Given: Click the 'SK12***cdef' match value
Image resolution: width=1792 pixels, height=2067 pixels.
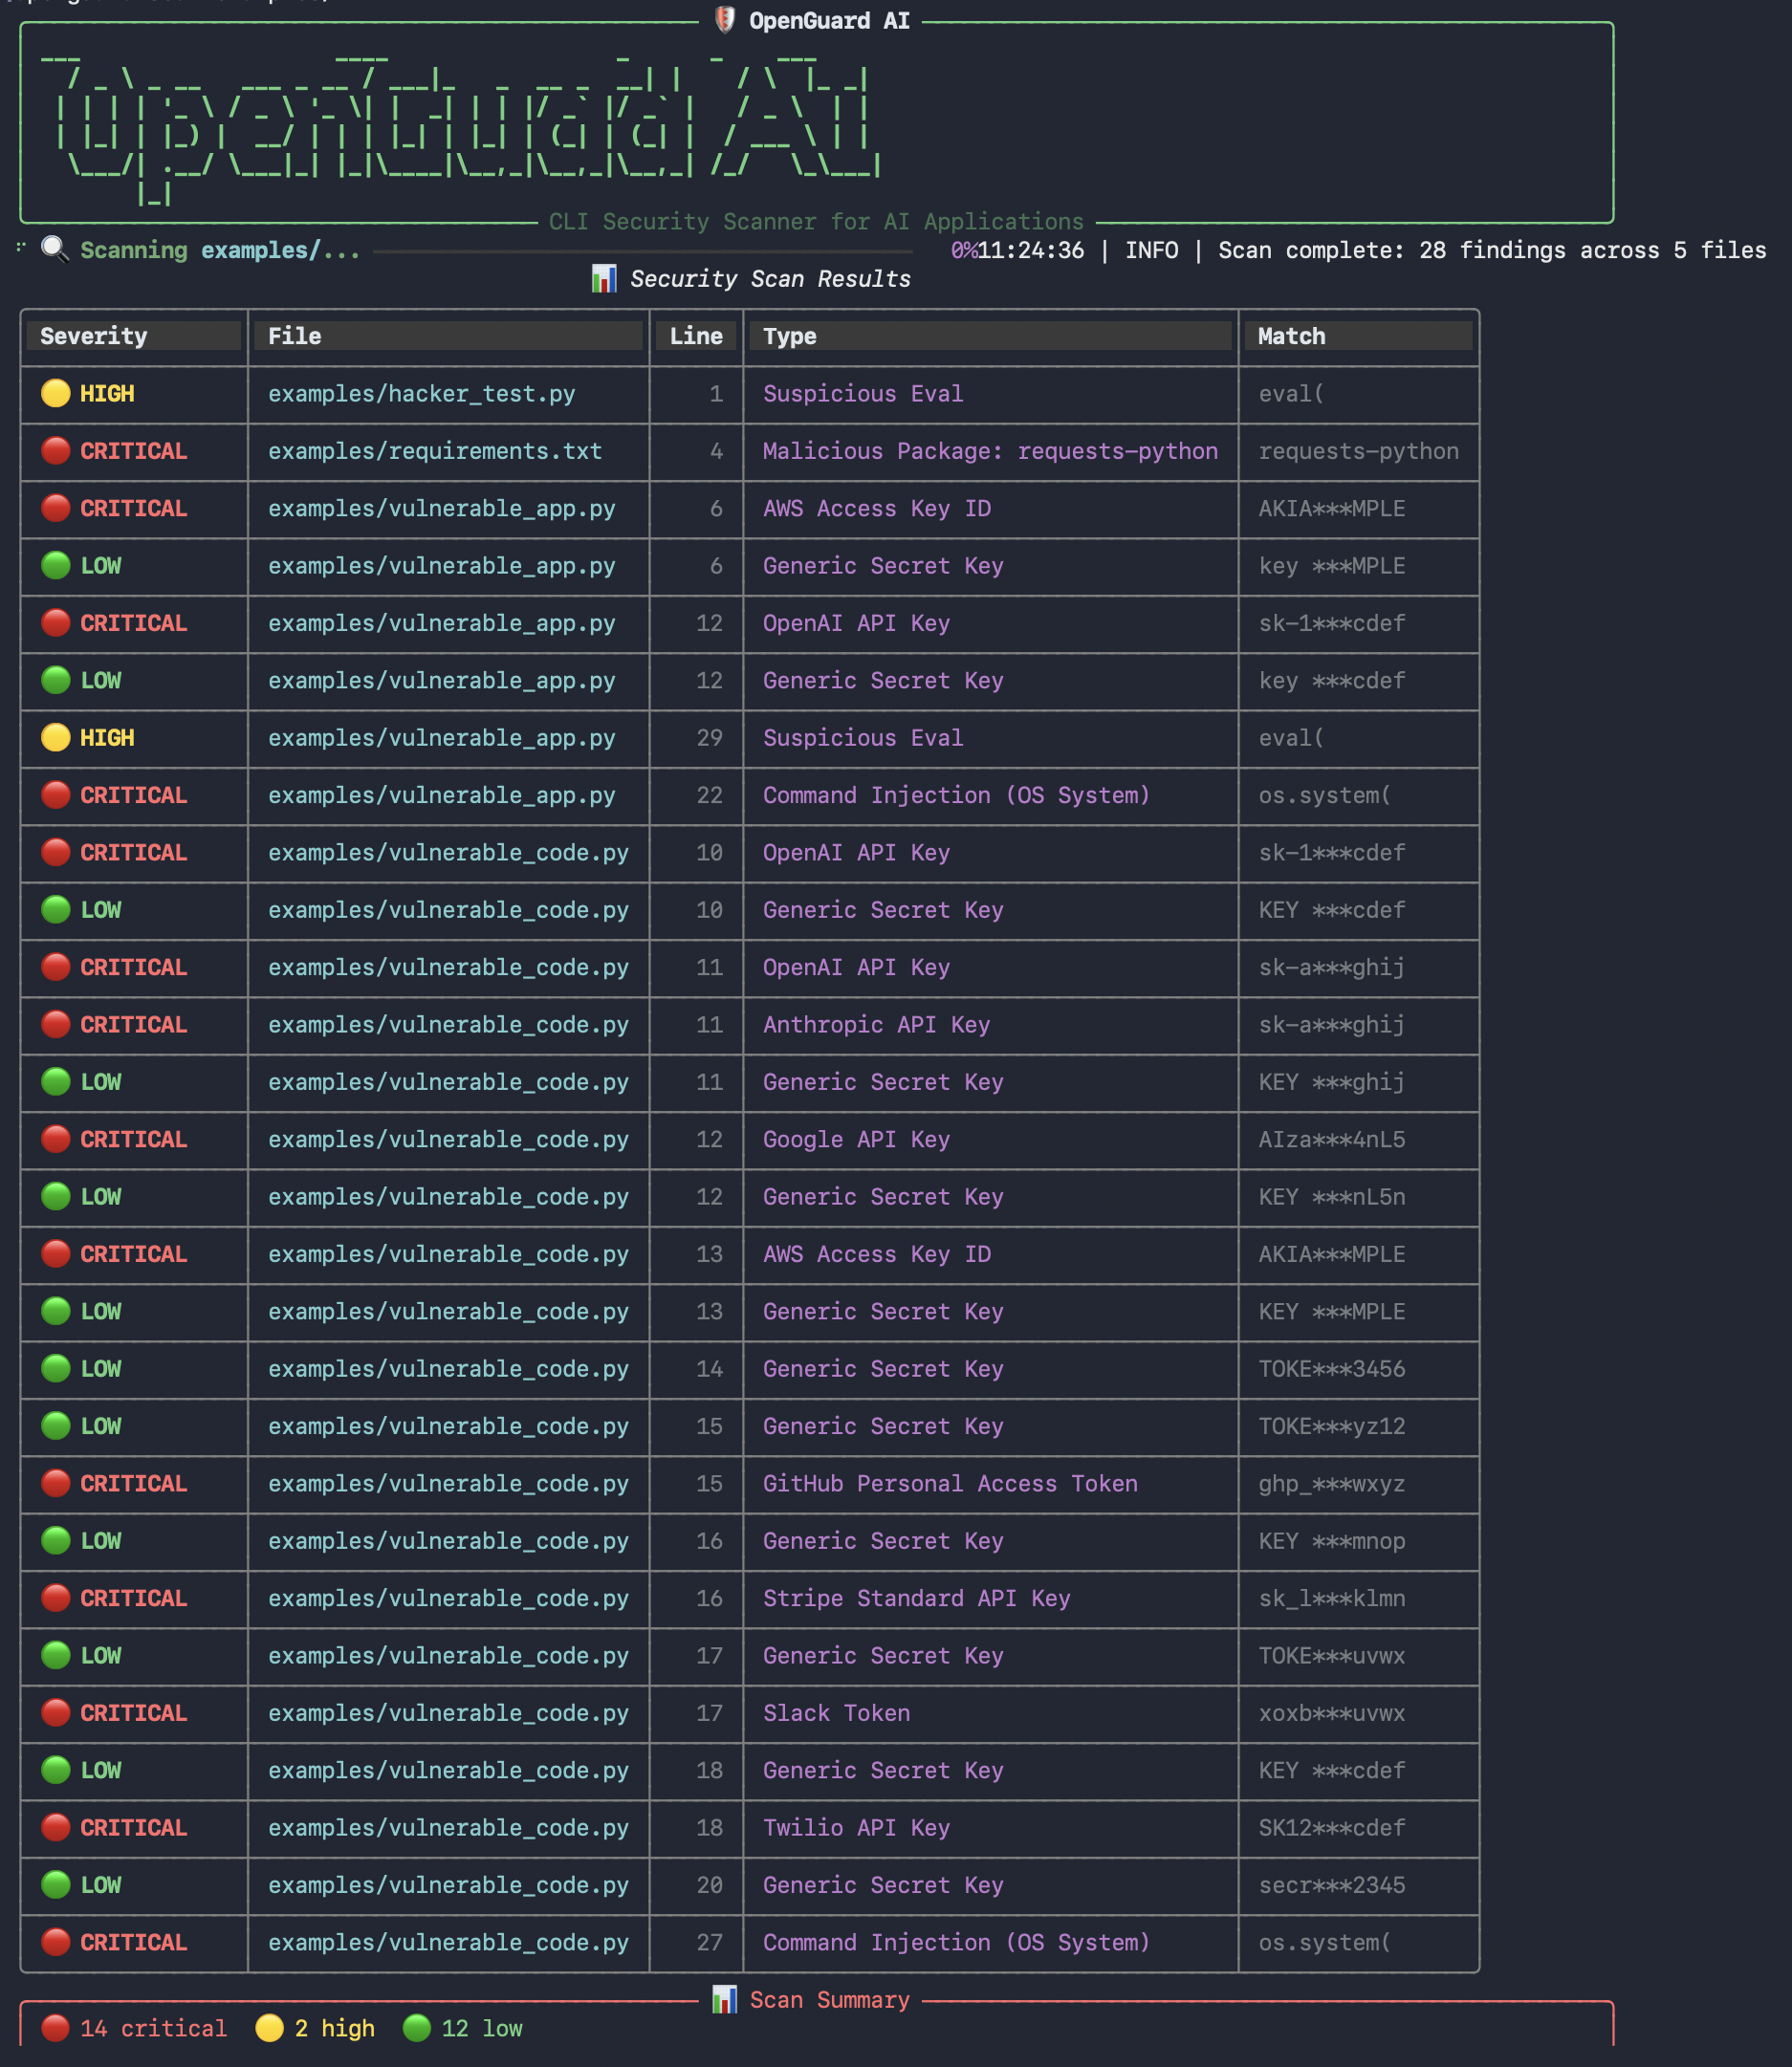Looking at the screenshot, I should (x=1331, y=1827).
